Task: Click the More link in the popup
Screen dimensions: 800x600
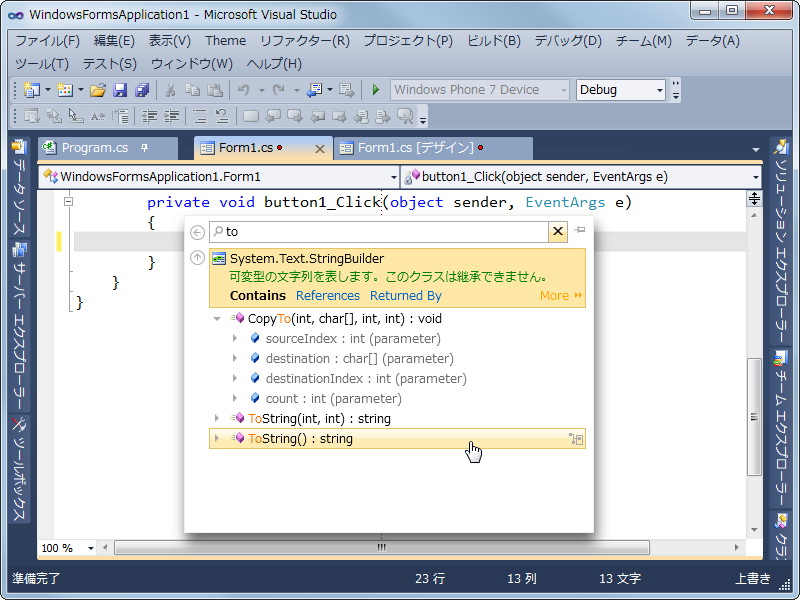Action: pos(561,296)
